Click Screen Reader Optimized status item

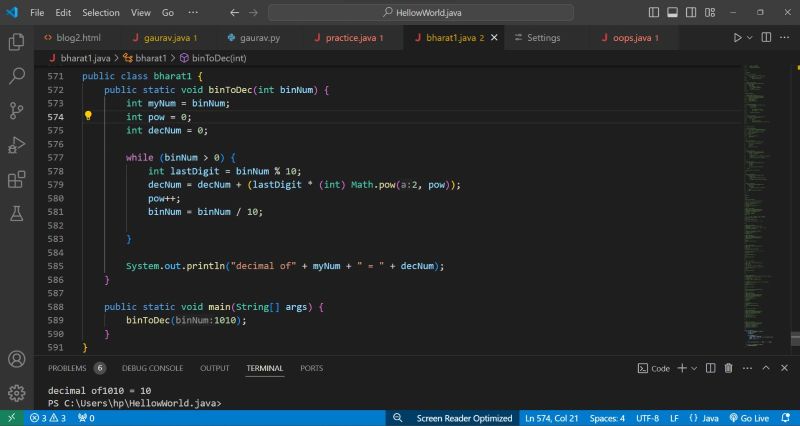[x=464, y=418]
